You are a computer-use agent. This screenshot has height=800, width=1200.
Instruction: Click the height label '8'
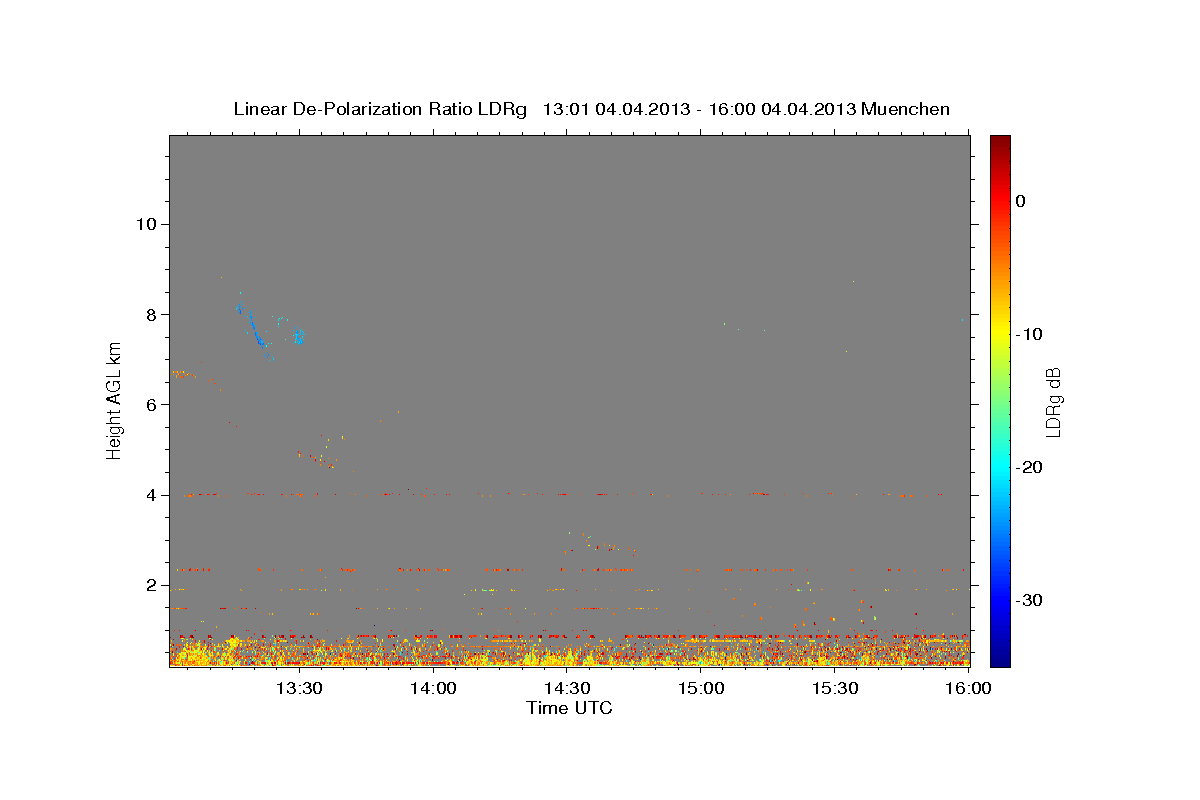(x=150, y=314)
